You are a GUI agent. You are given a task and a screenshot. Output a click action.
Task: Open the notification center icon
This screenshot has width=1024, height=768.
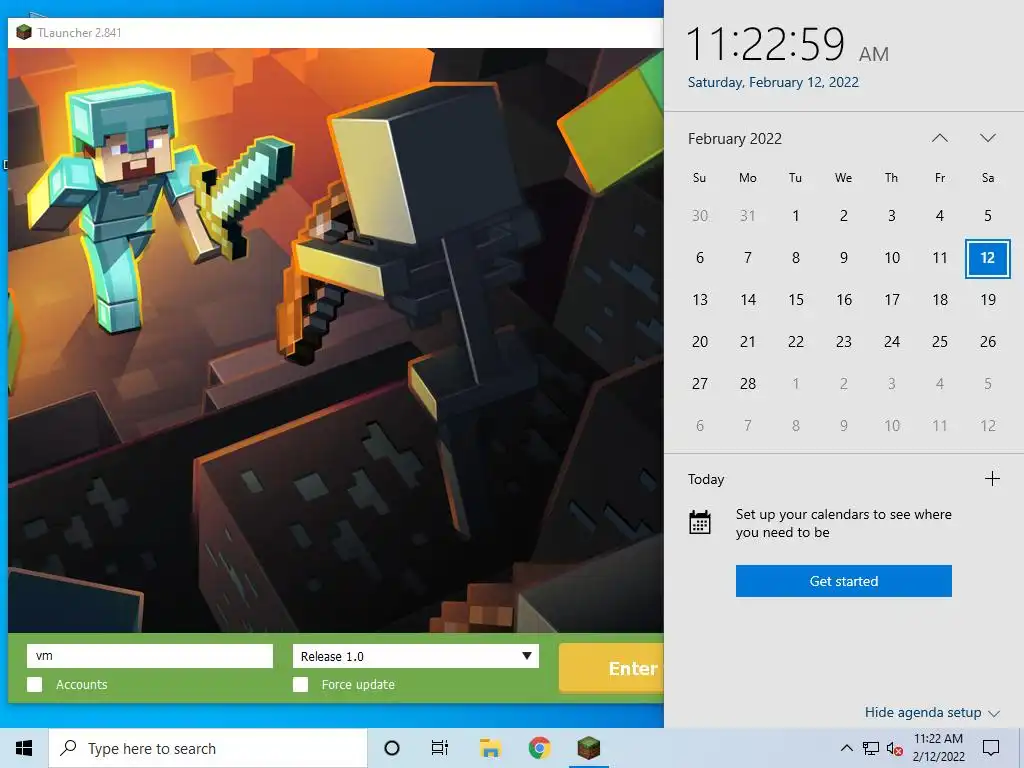point(991,748)
